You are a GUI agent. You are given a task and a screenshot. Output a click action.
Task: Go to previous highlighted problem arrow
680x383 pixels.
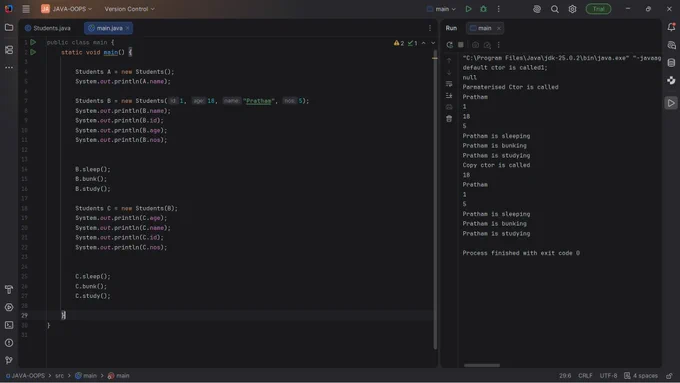tap(424, 43)
